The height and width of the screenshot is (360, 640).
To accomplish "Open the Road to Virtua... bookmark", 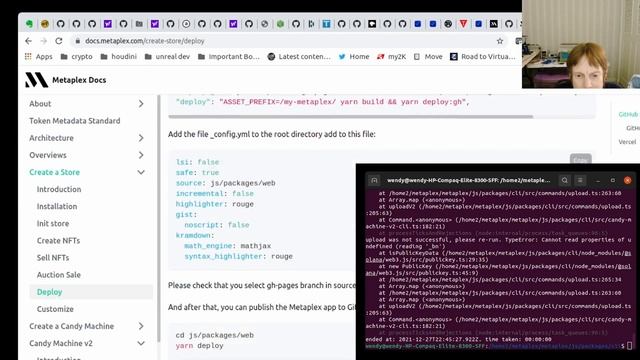I will [482, 57].
